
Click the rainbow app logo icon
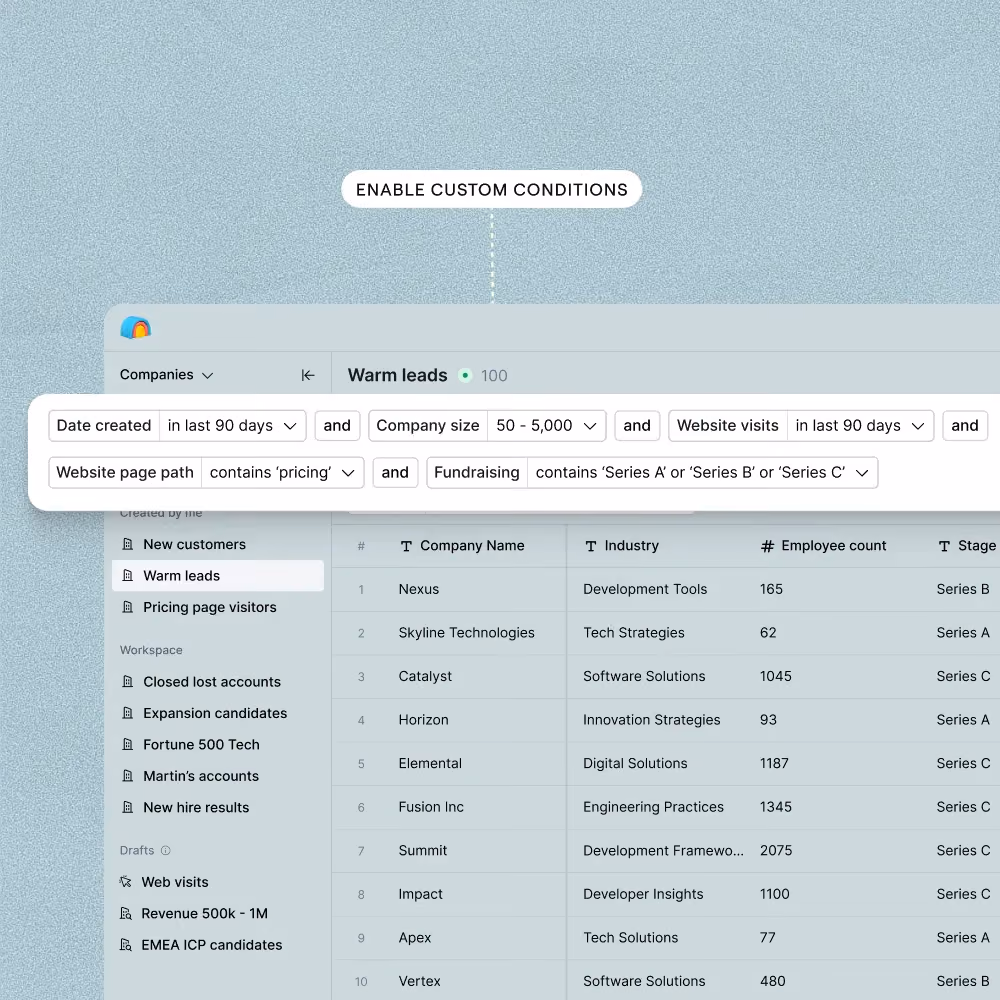click(x=136, y=327)
